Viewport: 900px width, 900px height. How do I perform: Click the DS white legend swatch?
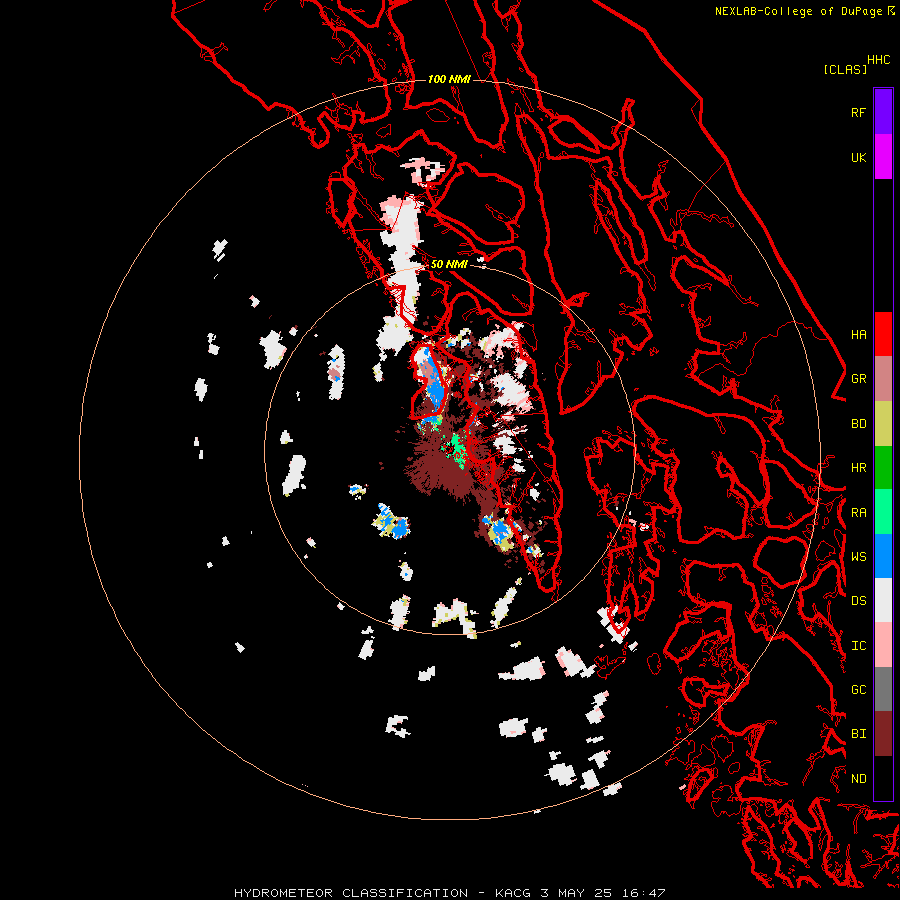tap(883, 600)
